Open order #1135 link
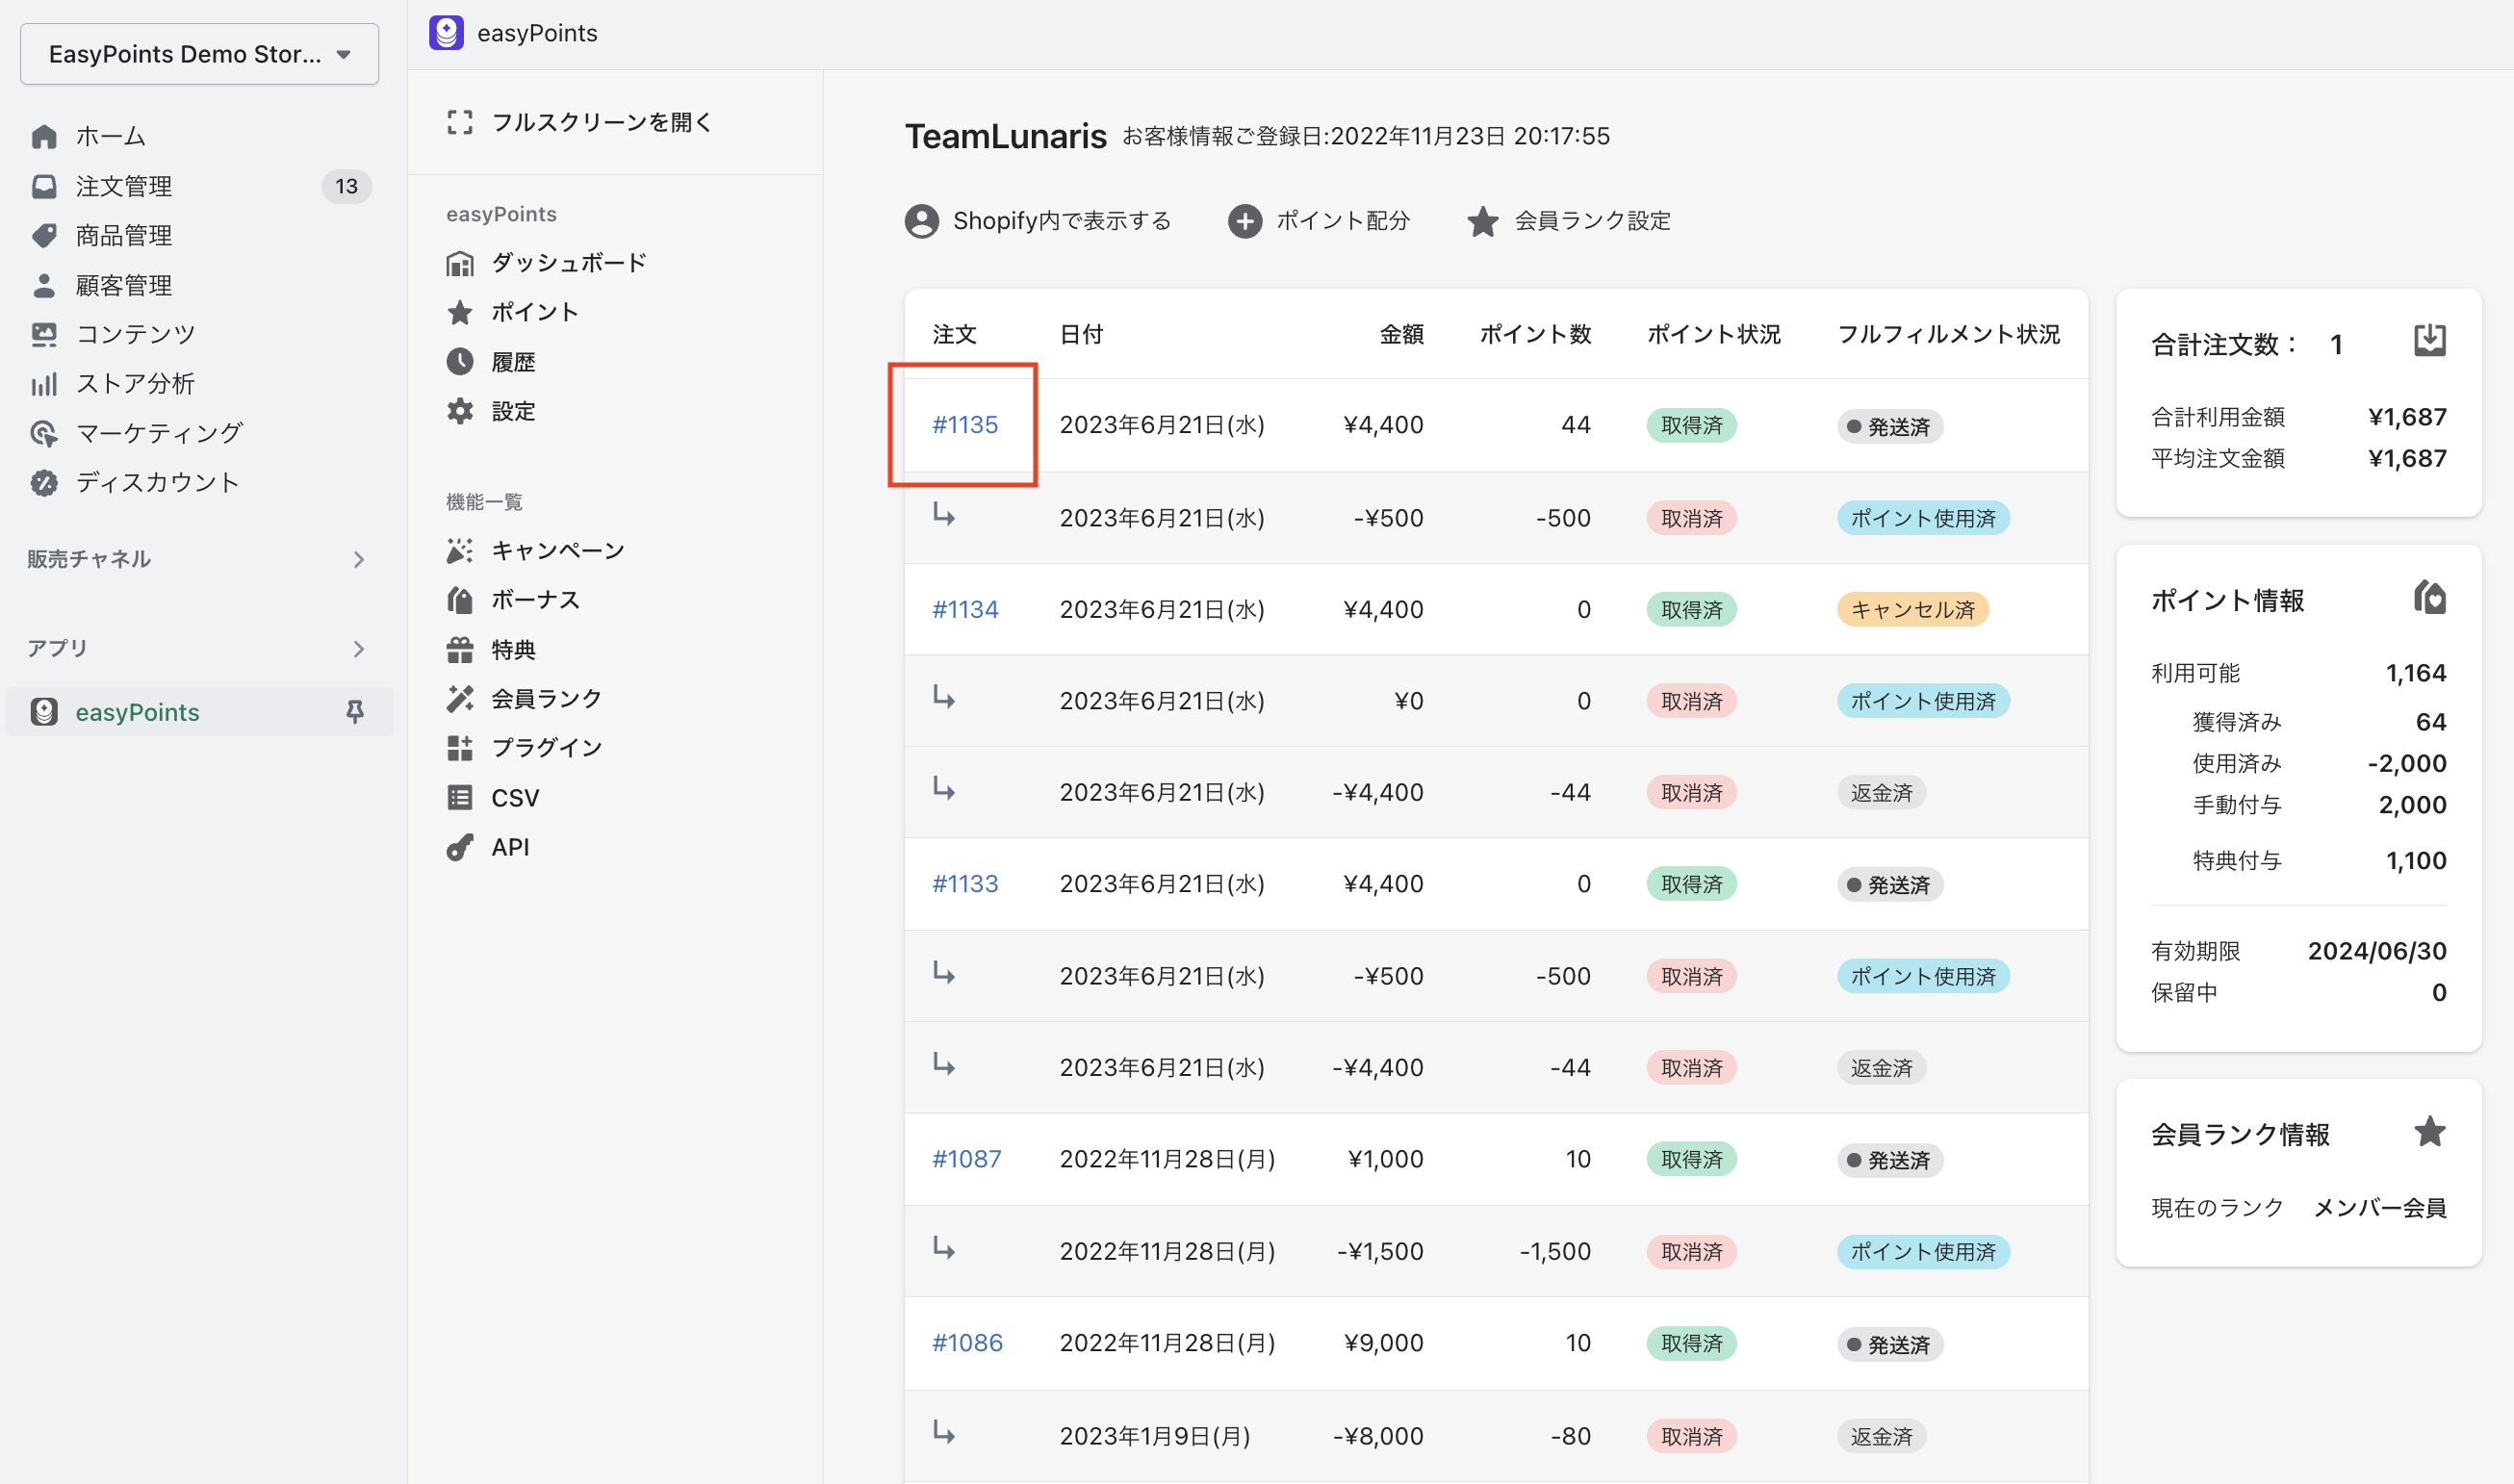2514x1484 pixels. click(965, 425)
